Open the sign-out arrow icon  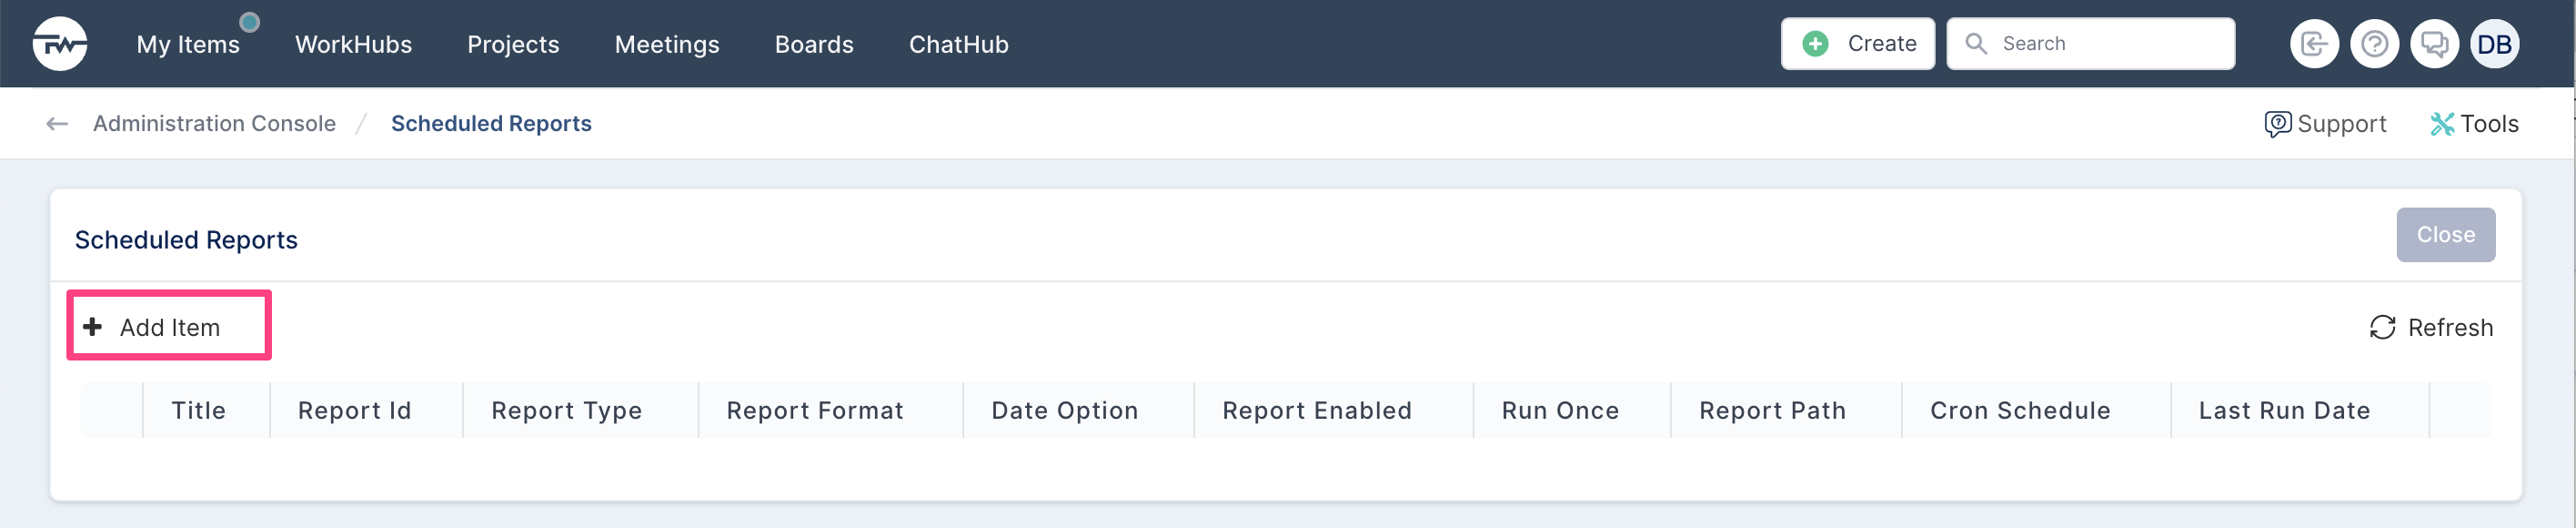[x=2314, y=44]
